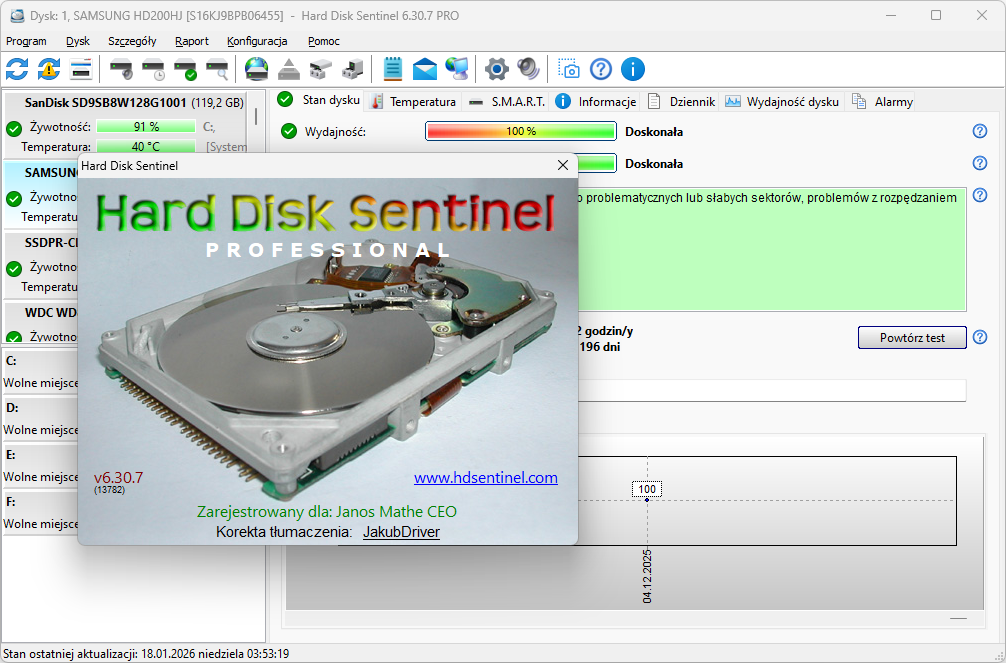Switch to the Informacje tab

tap(596, 101)
